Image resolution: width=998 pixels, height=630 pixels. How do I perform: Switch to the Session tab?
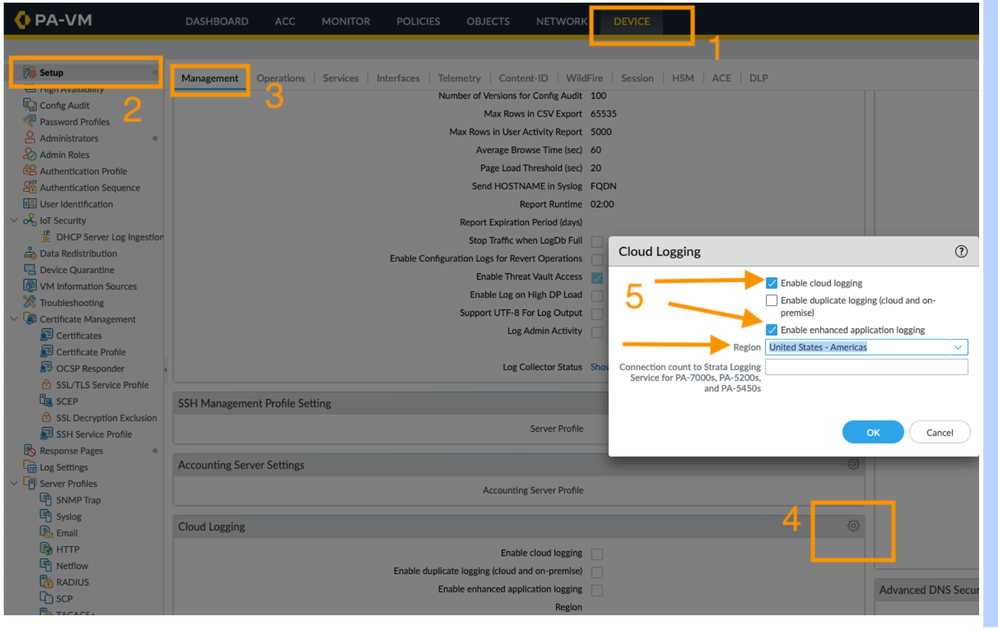point(637,78)
